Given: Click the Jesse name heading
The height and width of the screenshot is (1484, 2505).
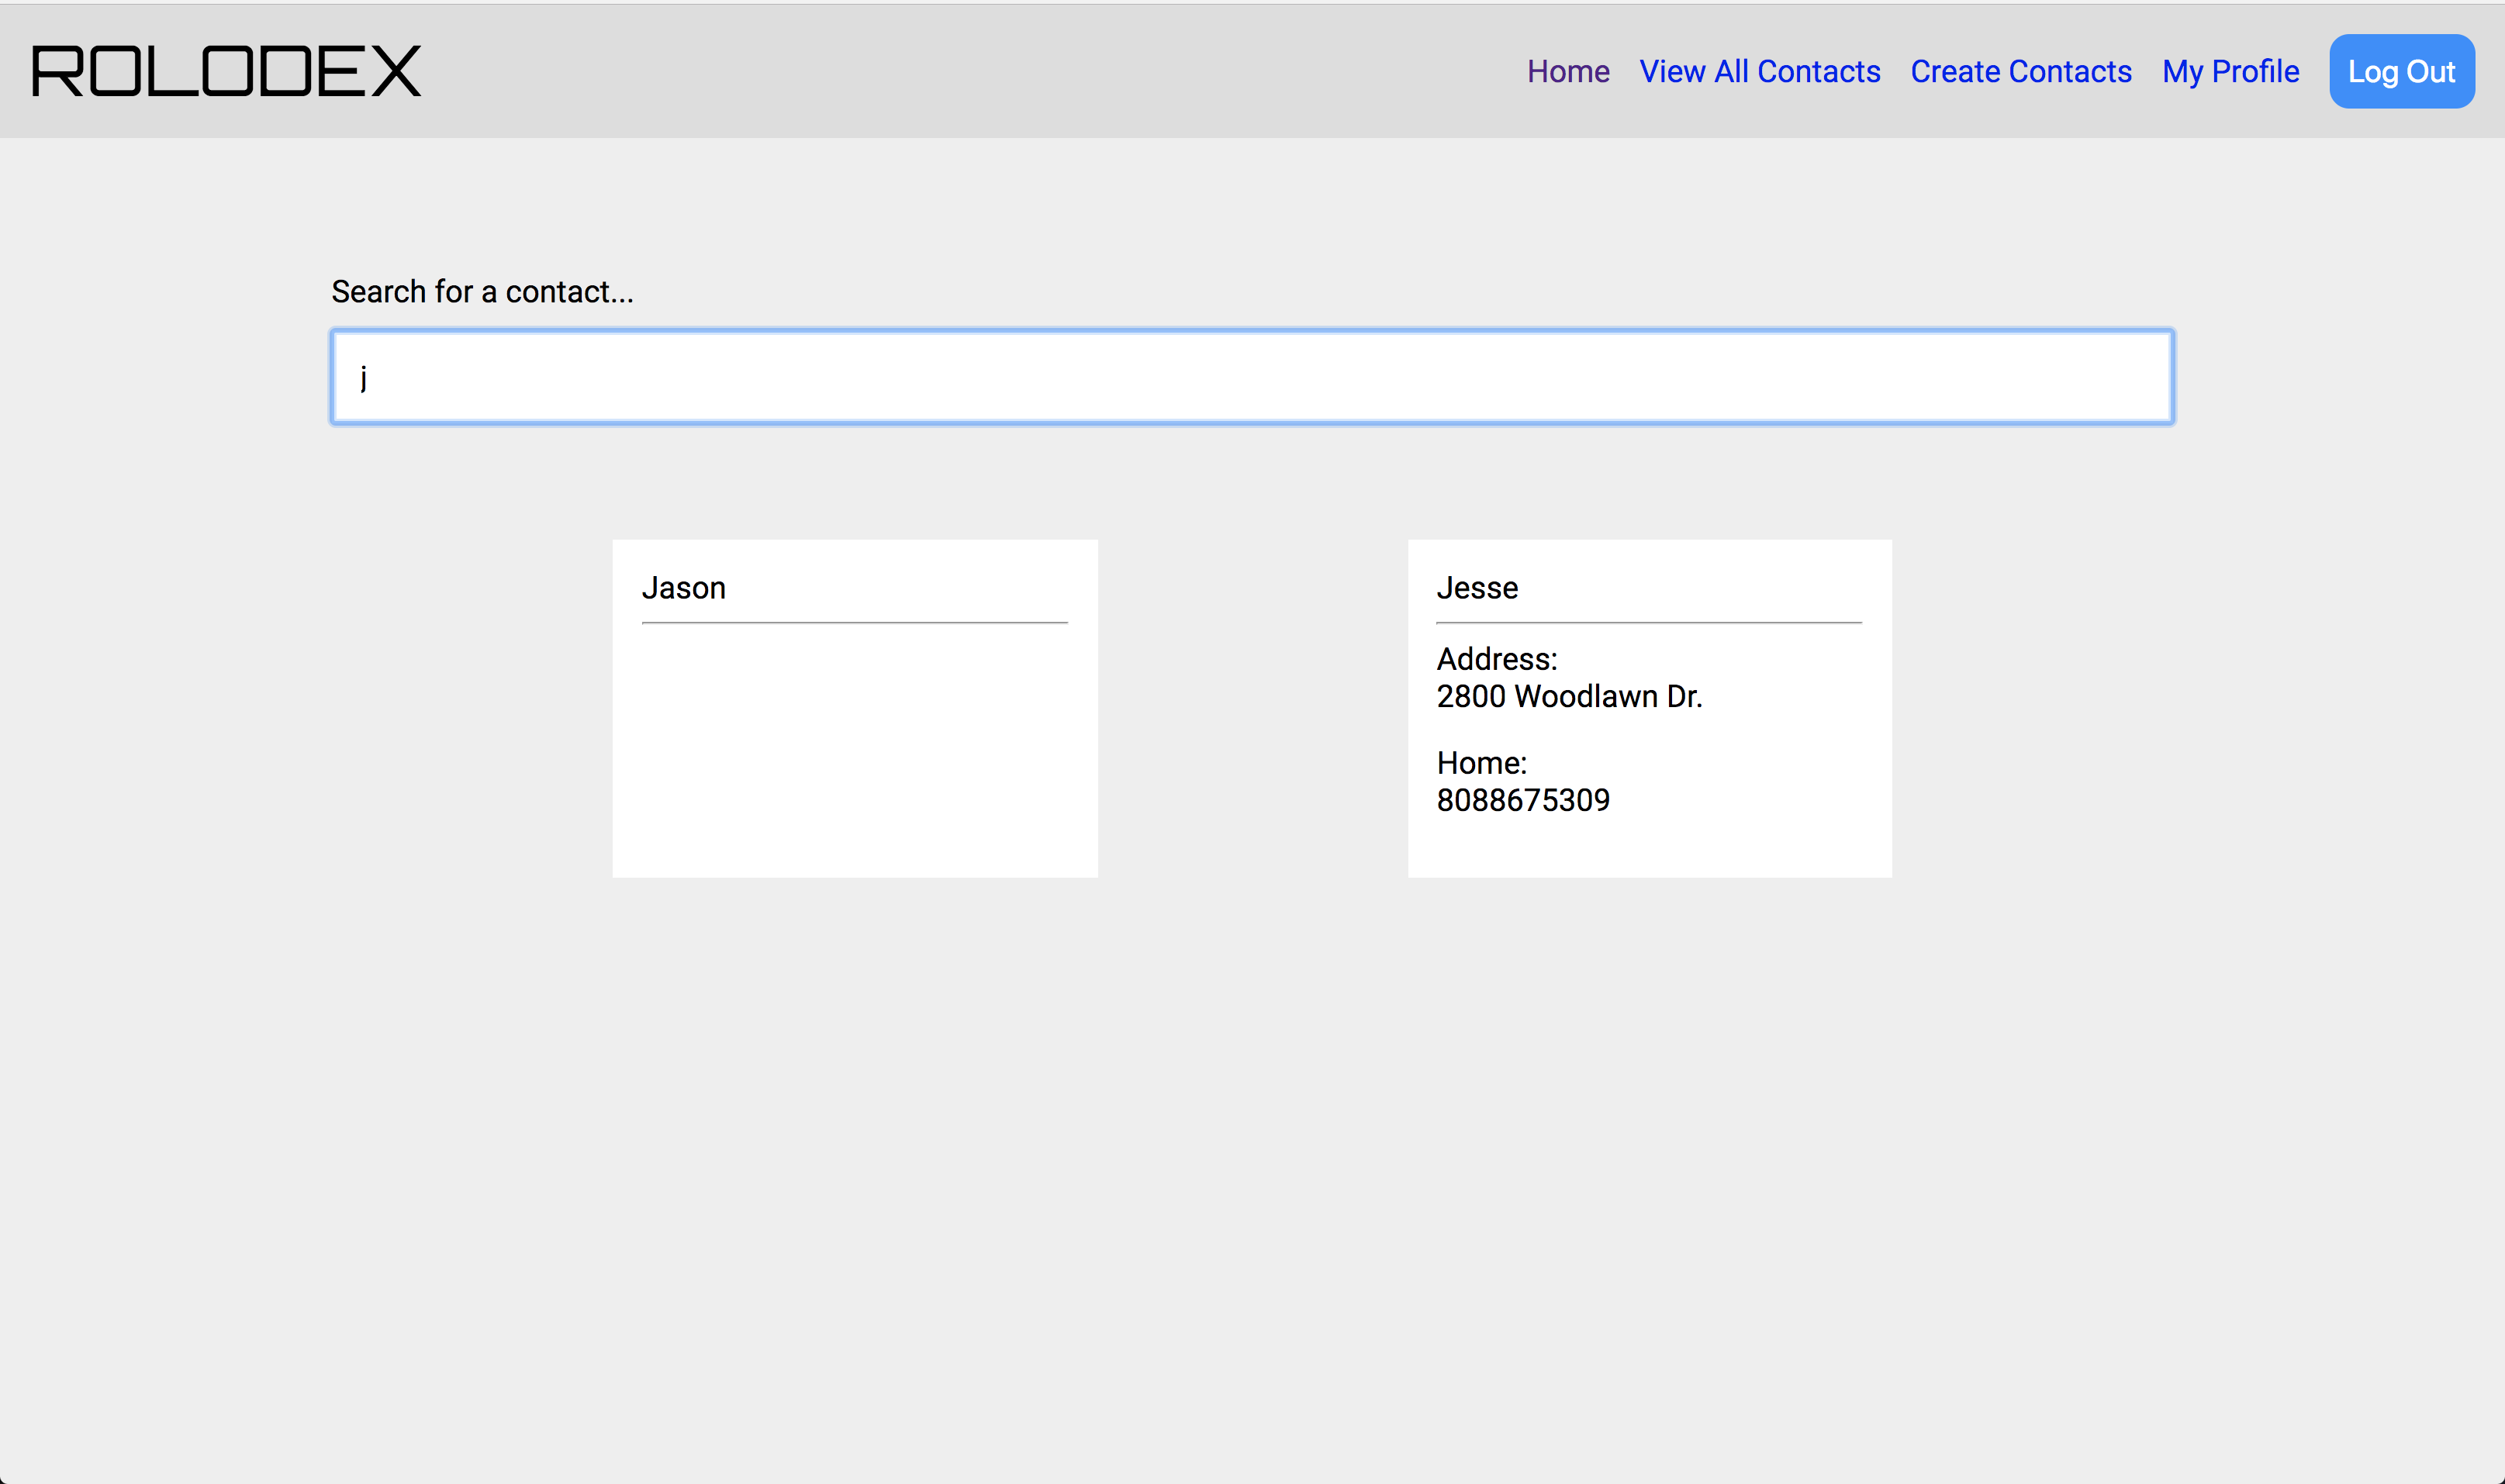Looking at the screenshot, I should pos(1477,588).
